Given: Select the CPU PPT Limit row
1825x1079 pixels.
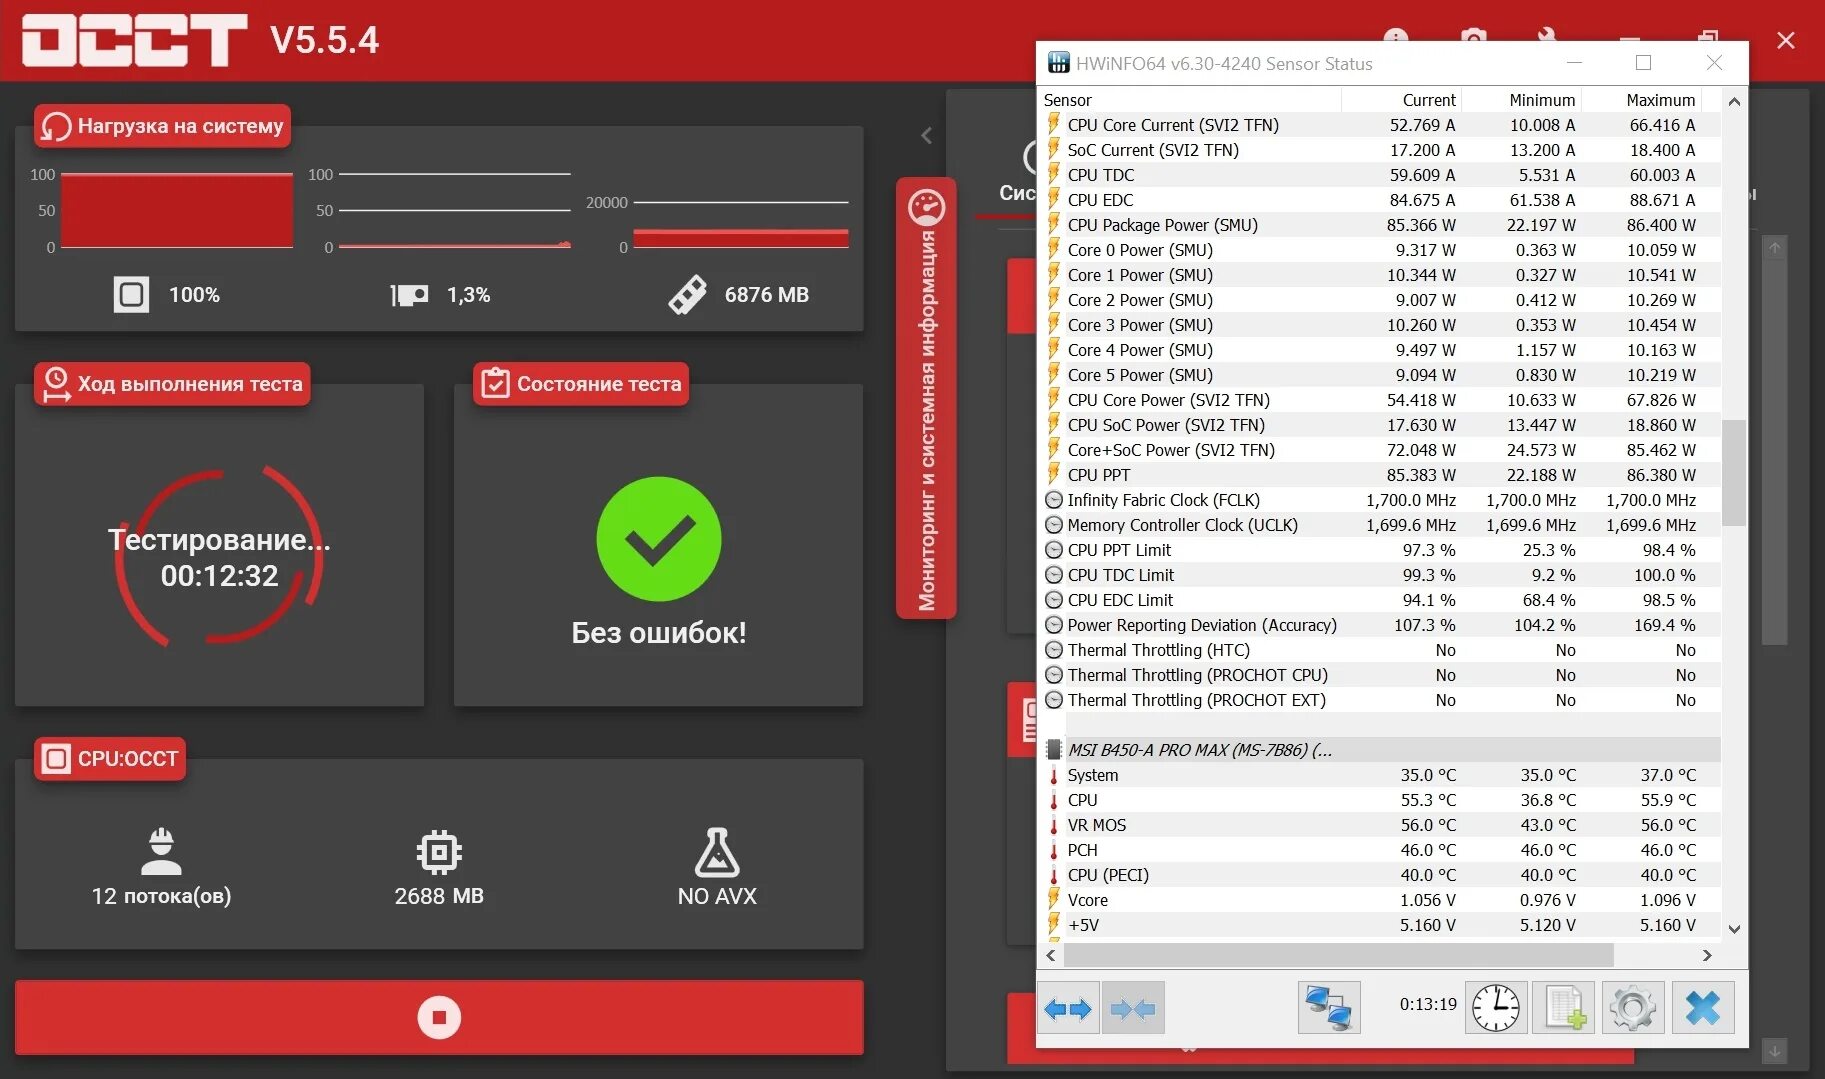Looking at the screenshot, I should [x=1380, y=550].
